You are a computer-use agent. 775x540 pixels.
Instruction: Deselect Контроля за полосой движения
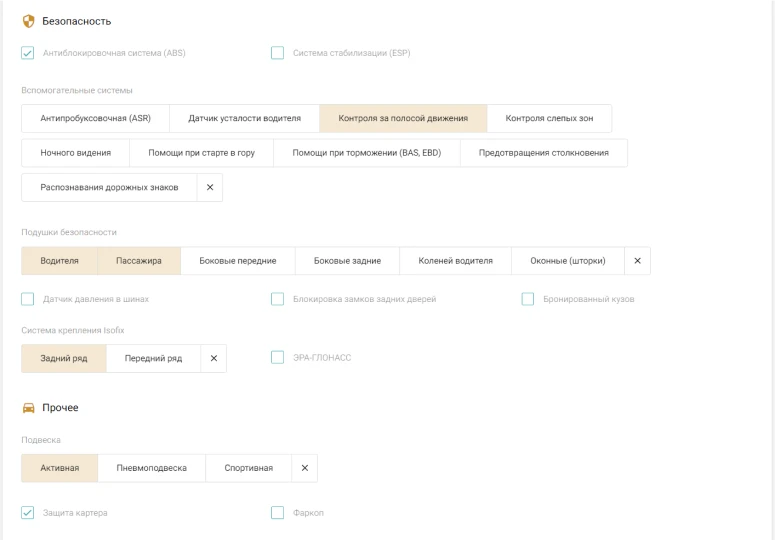pyautogui.click(x=403, y=118)
